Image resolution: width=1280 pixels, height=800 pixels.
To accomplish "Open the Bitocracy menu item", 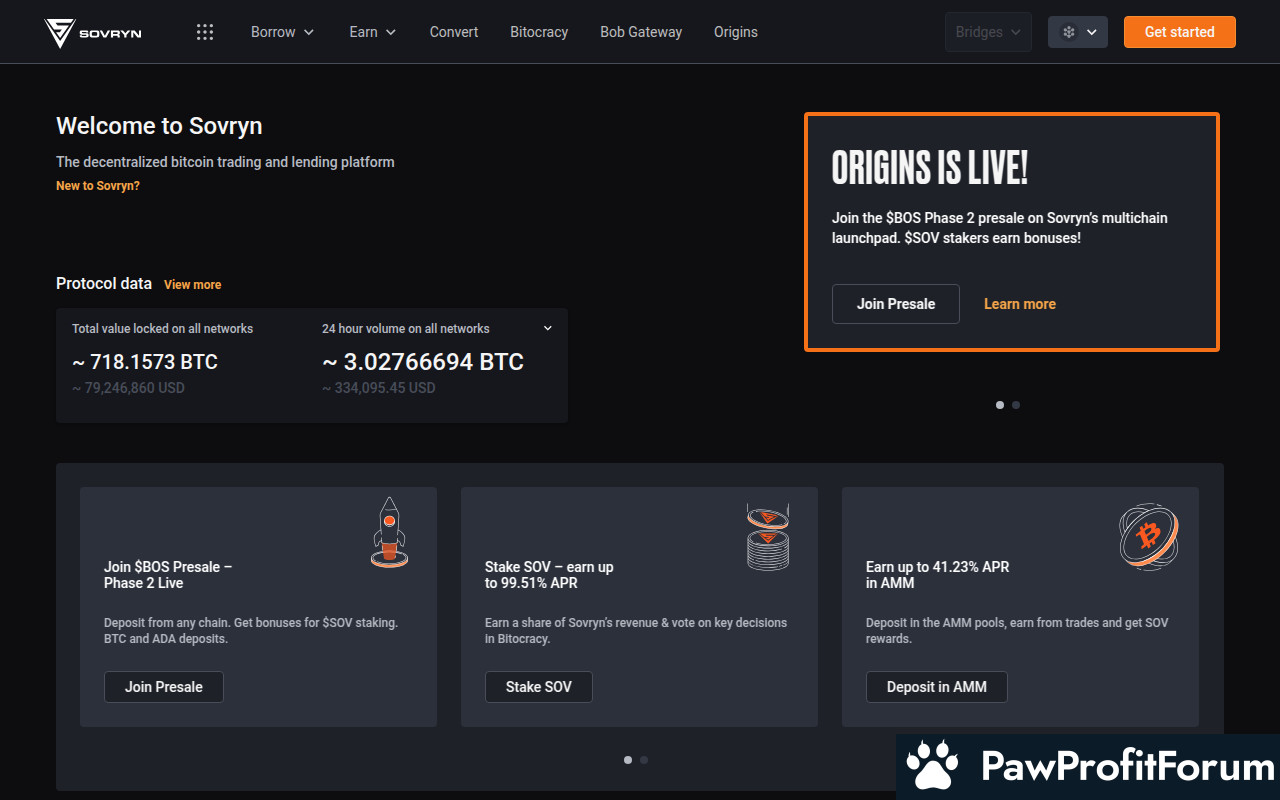I will click(539, 32).
